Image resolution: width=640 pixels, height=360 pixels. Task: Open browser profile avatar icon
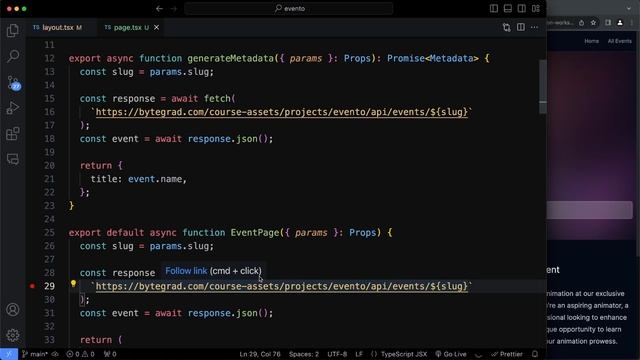pyautogui.click(x=620, y=23)
